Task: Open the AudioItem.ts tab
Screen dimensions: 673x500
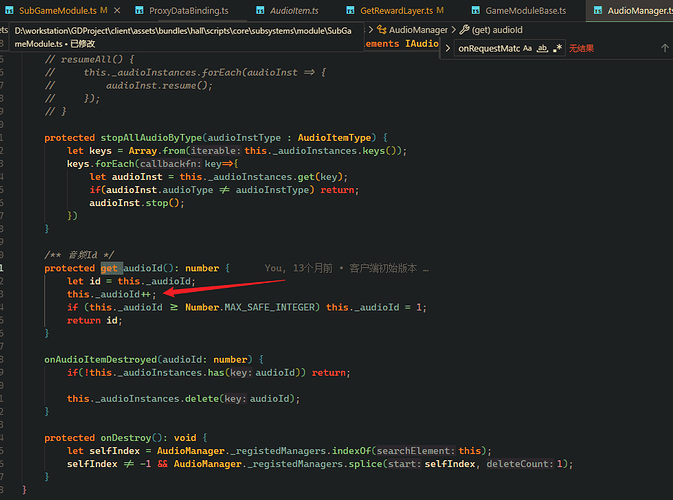Action: pyautogui.click(x=294, y=11)
